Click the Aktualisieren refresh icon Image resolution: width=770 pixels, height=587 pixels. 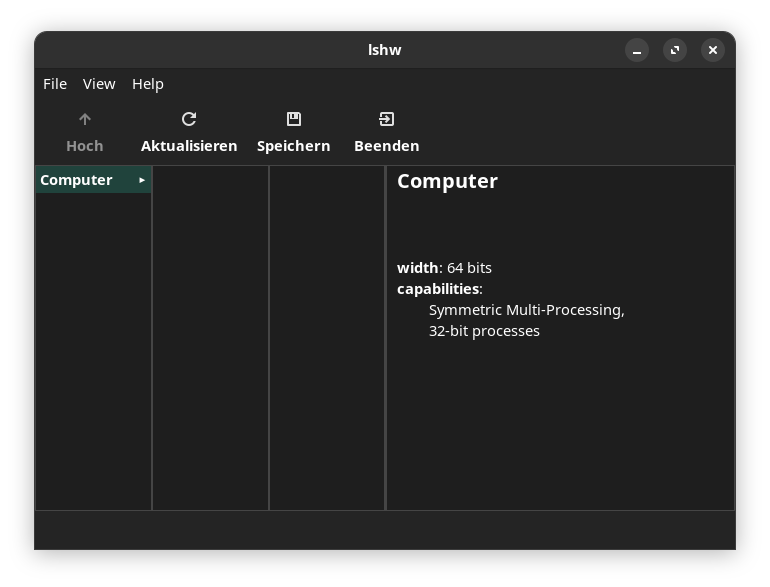189,120
